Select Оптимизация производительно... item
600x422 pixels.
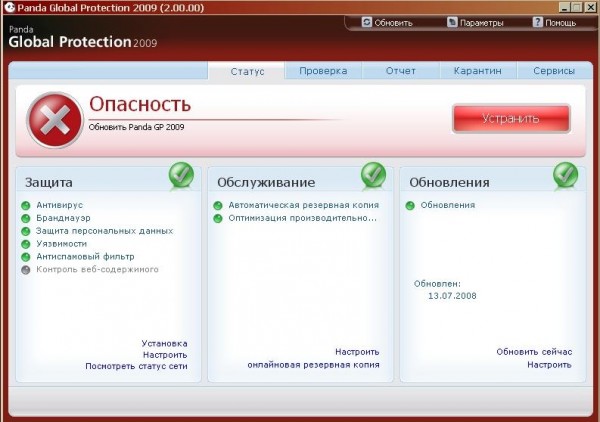pyautogui.click(x=302, y=218)
